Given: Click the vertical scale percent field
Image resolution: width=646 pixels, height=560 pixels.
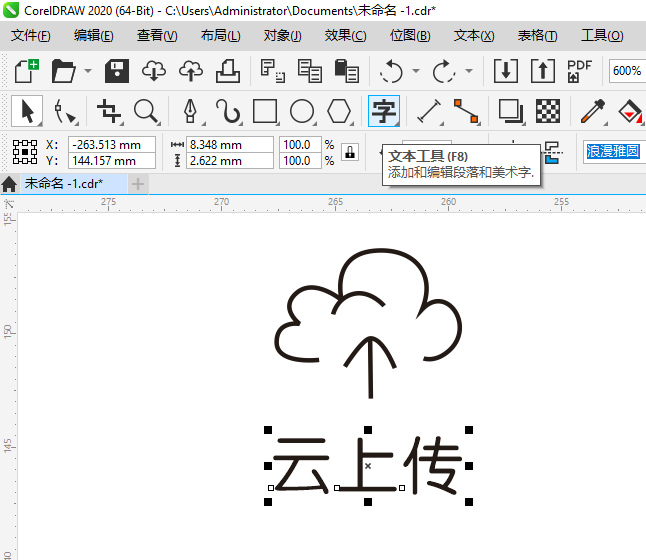Looking at the screenshot, I should 300,161.
